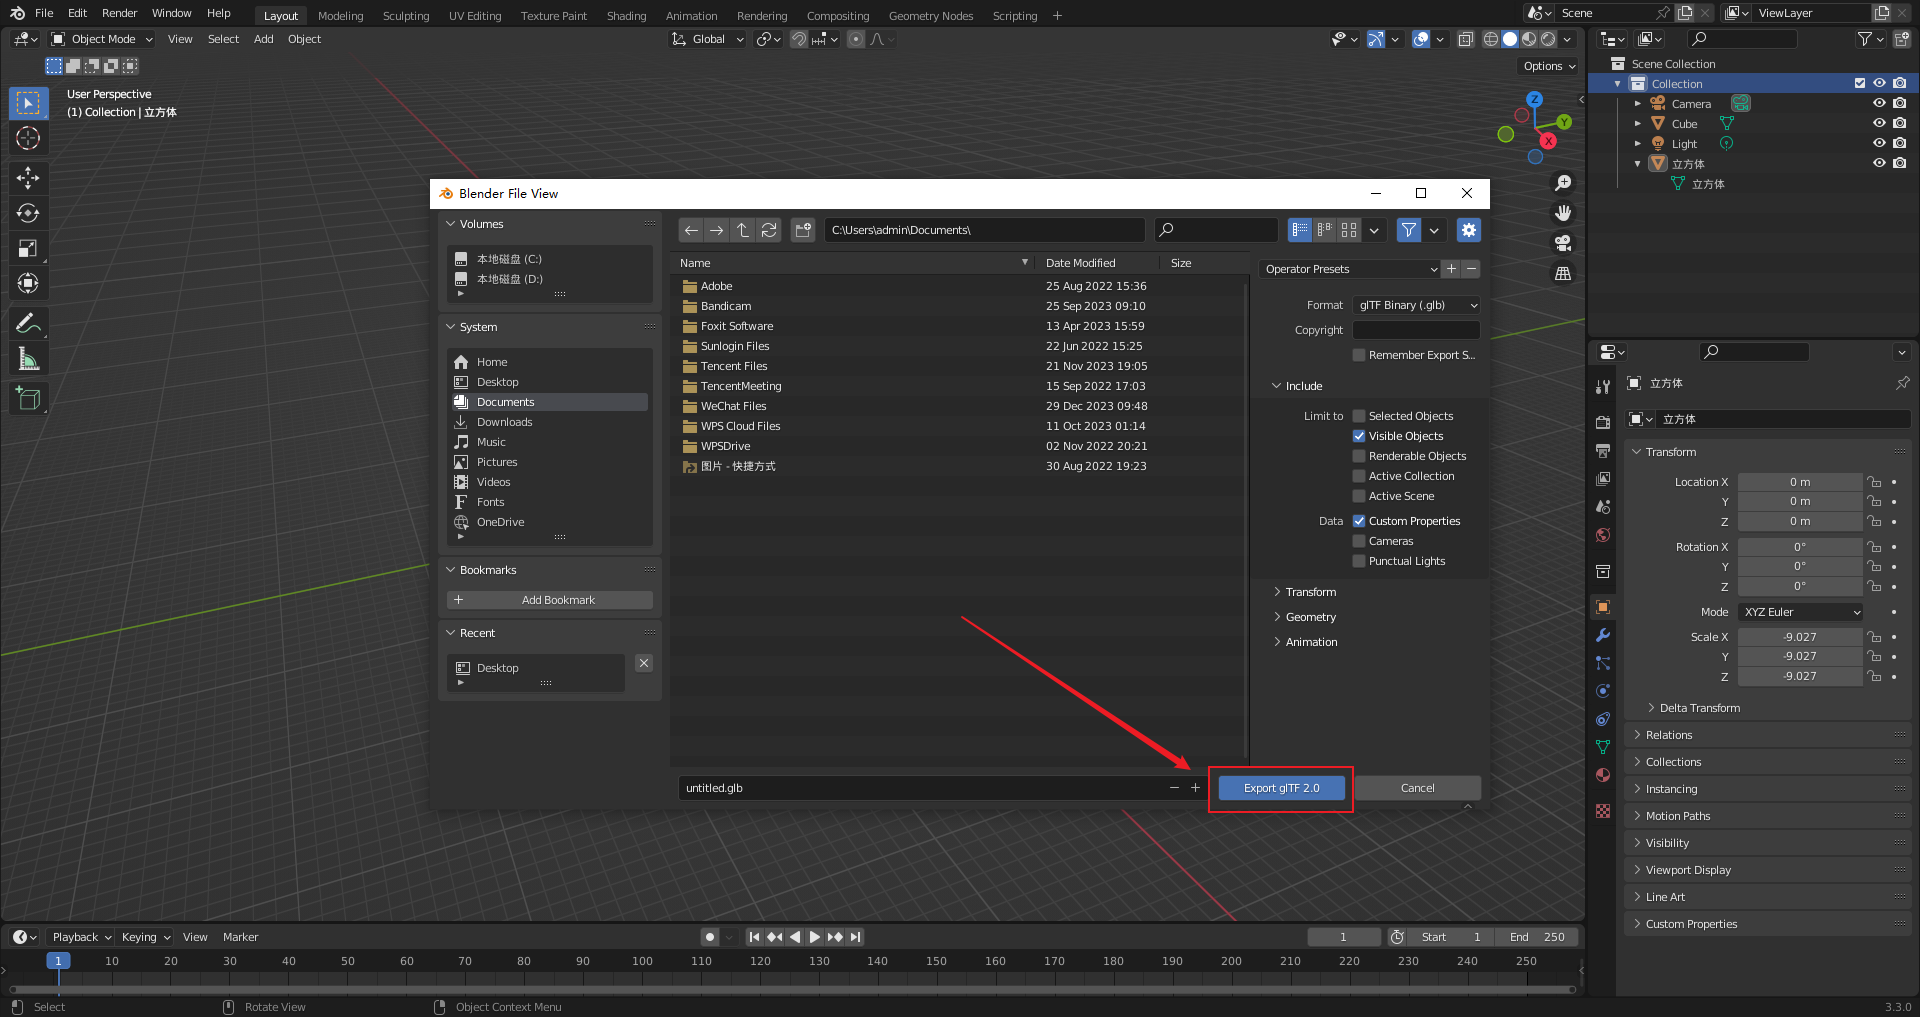
Task: Click Add Bookmark button
Action: [x=550, y=600]
